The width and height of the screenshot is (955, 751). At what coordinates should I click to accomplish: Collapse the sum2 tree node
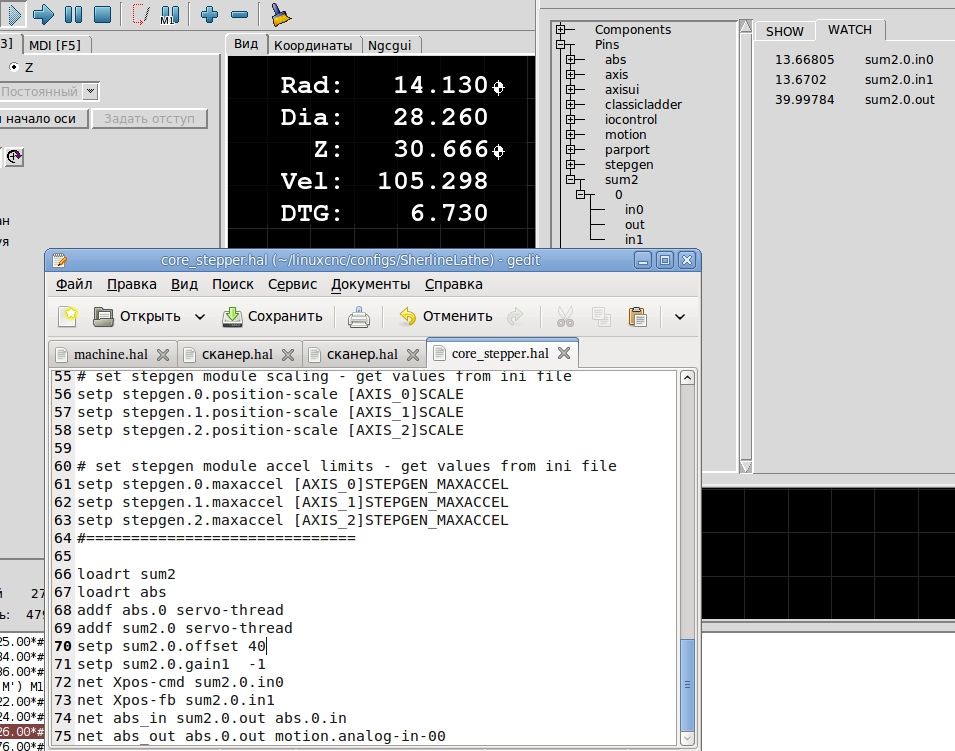[570, 180]
